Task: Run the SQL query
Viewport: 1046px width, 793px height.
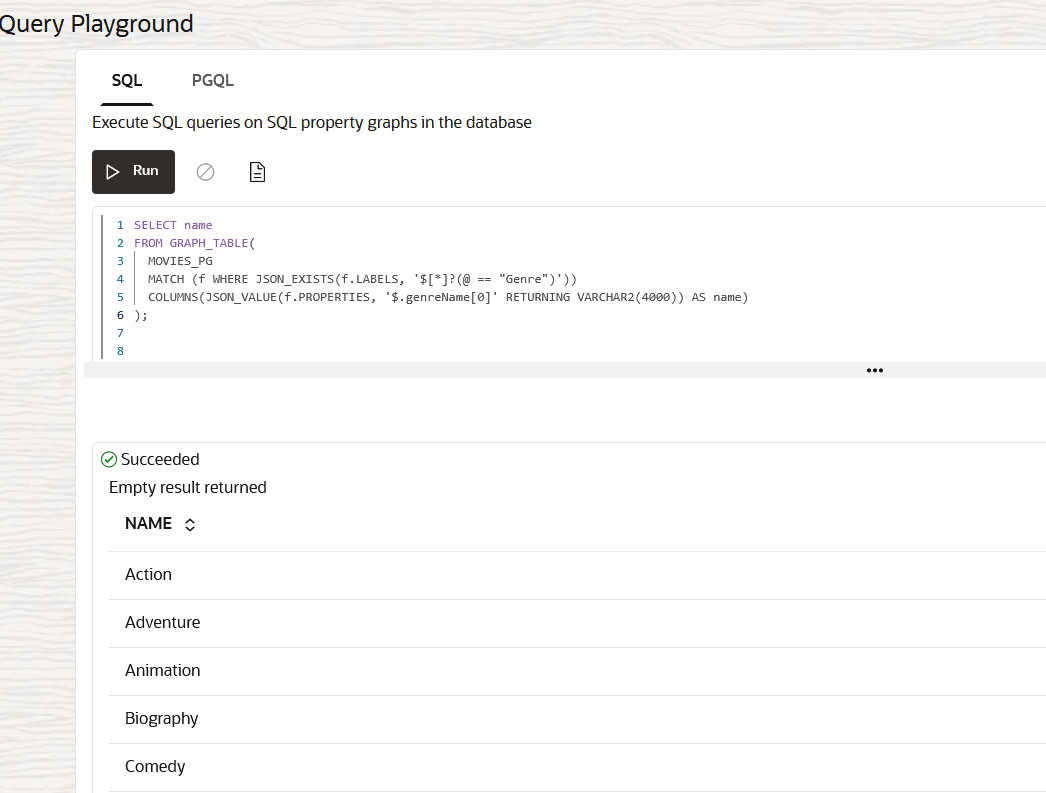Action: (133, 171)
